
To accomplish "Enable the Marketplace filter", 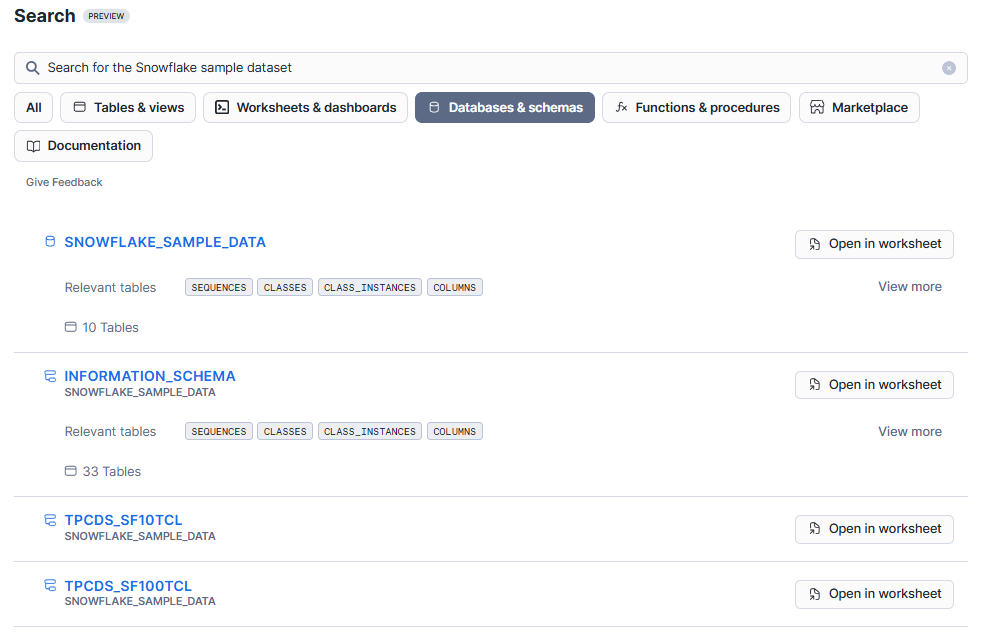I will (859, 107).
